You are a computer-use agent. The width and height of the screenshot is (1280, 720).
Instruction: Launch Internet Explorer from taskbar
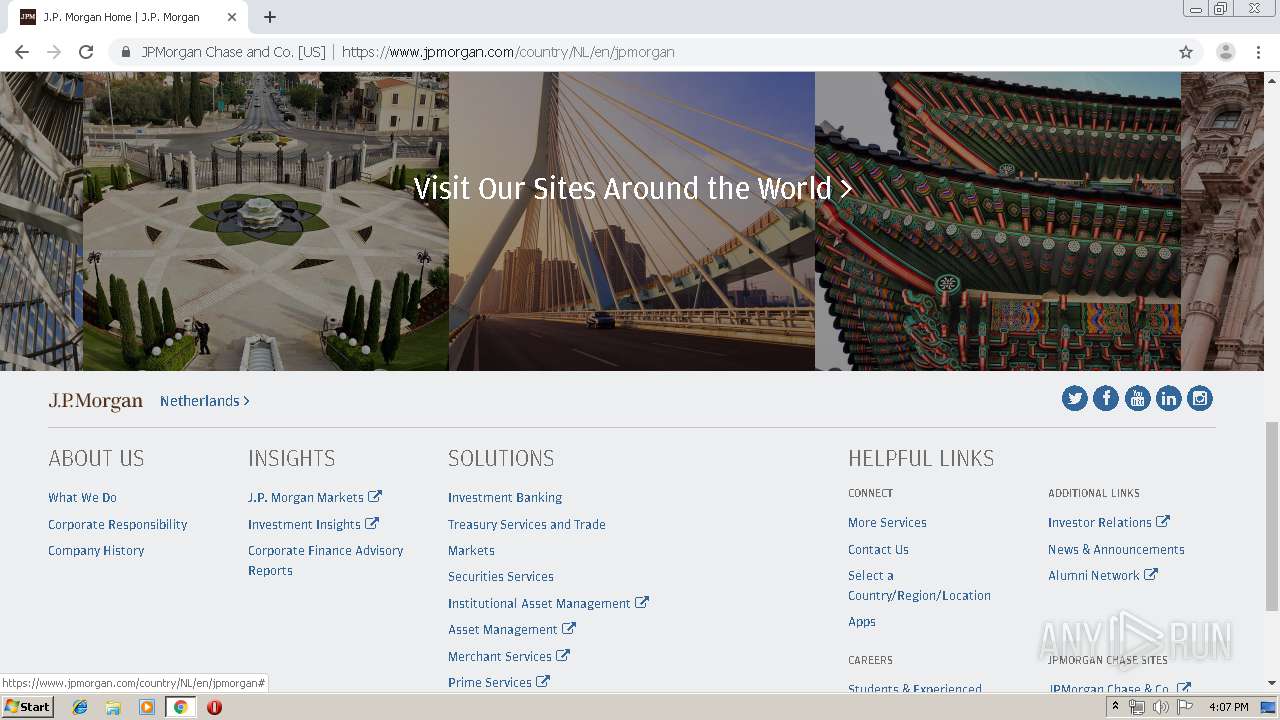click(80, 707)
